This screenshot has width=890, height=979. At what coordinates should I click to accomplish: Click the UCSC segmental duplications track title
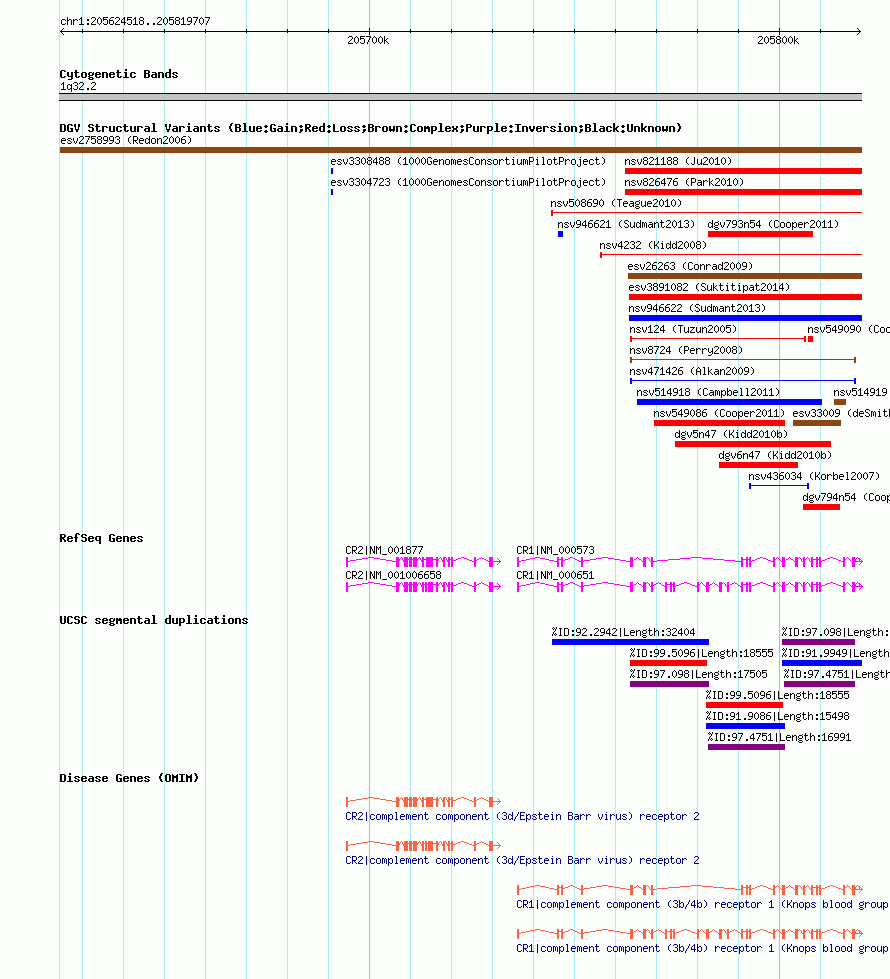(x=154, y=620)
